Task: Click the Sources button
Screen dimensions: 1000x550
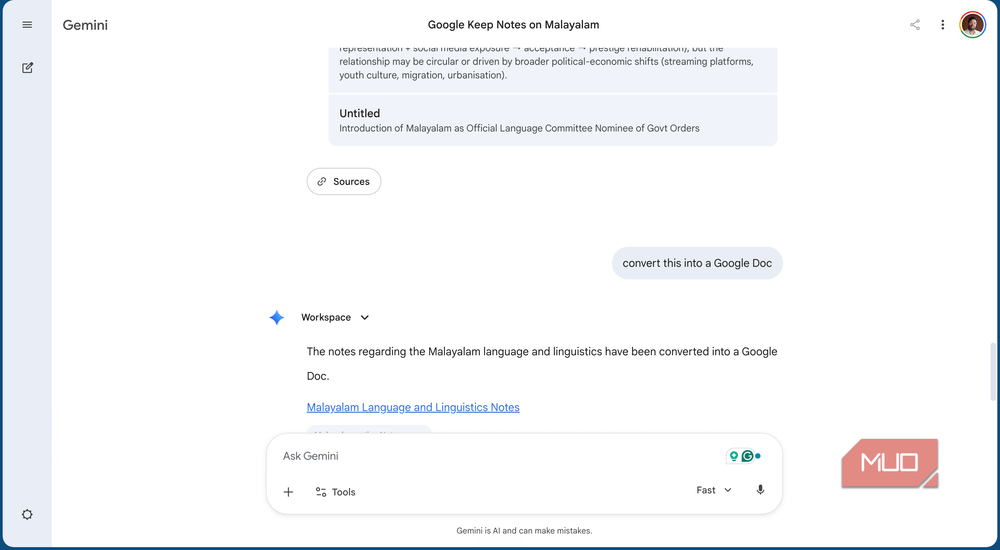Action: (344, 182)
